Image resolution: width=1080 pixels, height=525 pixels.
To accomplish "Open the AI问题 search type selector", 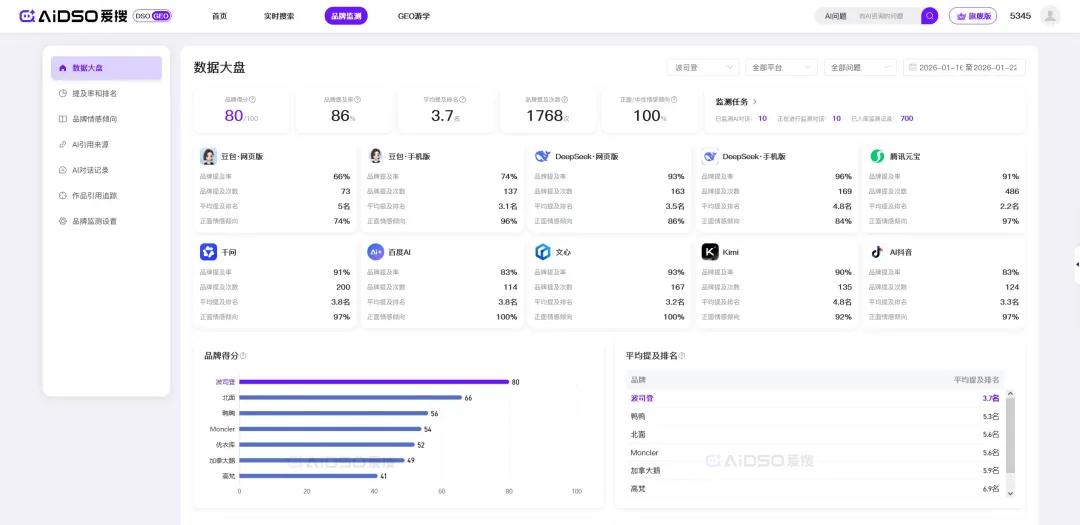I will [x=835, y=16].
